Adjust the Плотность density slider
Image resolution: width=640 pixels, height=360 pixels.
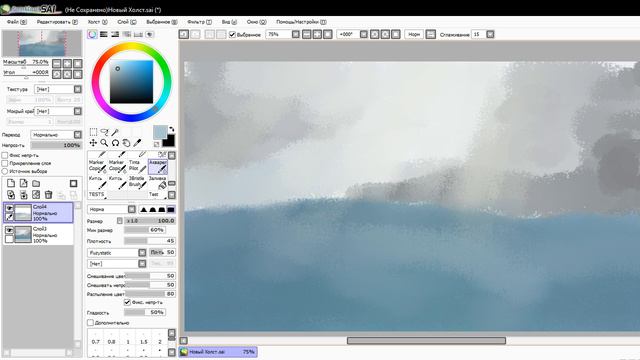(x=150, y=241)
